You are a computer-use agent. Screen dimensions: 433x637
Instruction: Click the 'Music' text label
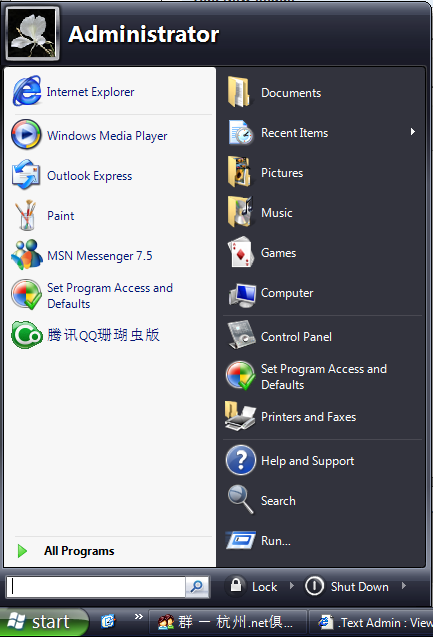[x=277, y=213]
